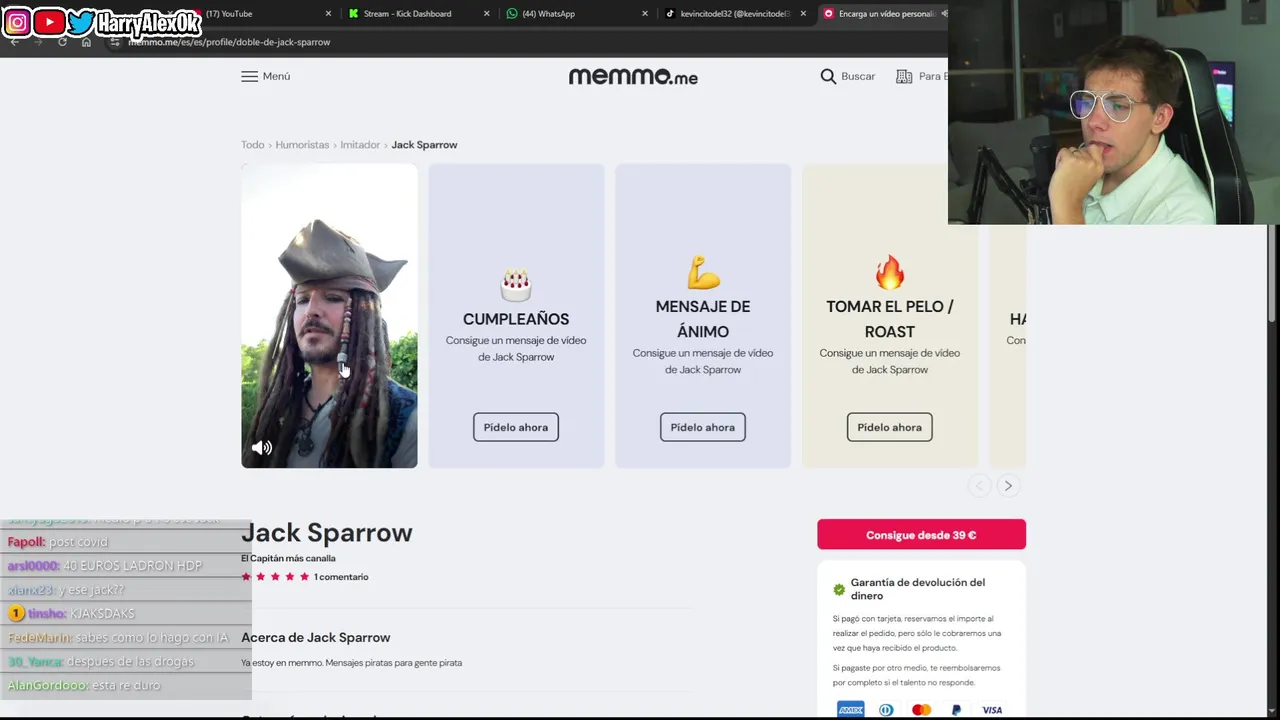Click the Jack Sparrow name heading
Image resolution: width=1280 pixels, height=720 pixels.
point(327,532)
